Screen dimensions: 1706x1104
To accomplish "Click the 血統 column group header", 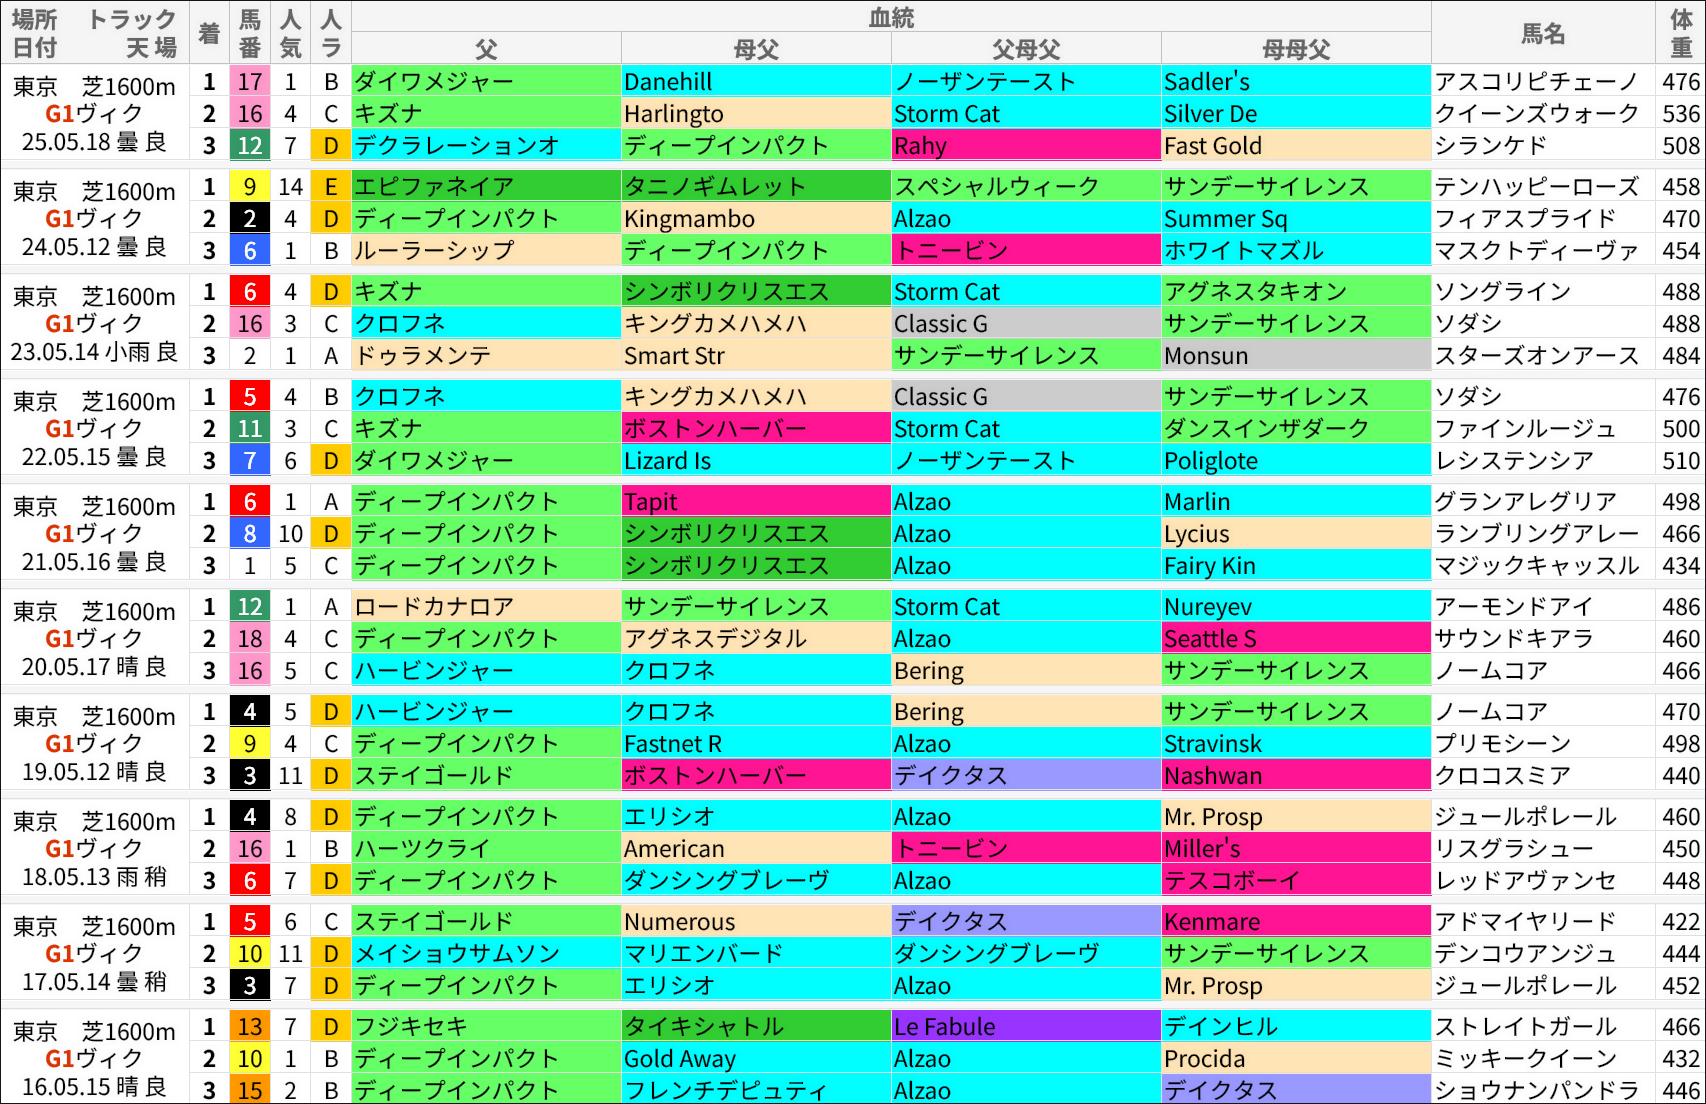I will tap(891, 17).
